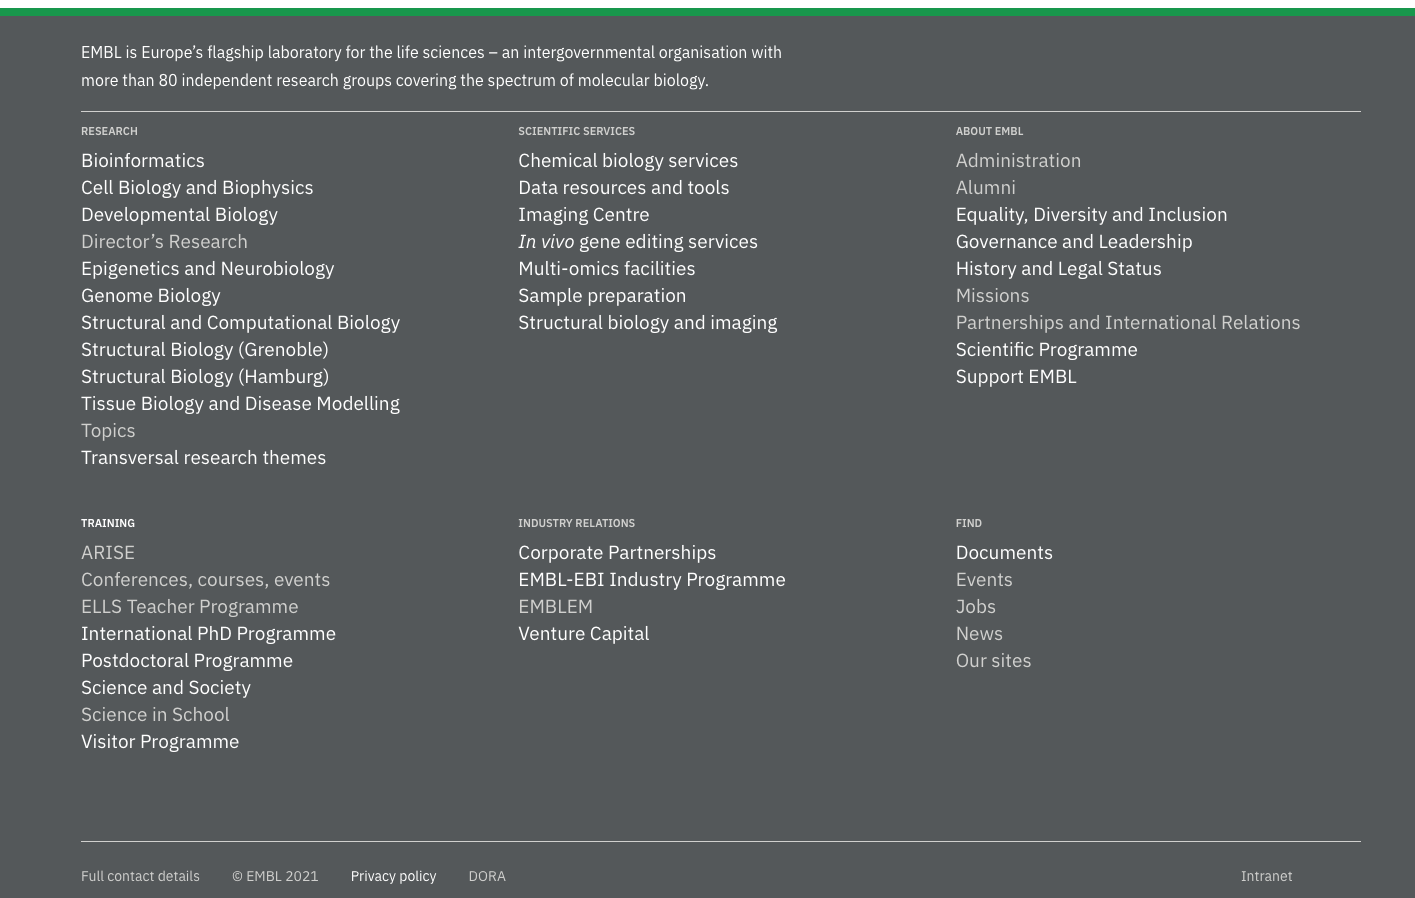Viewport: 1415px width, 898px height.
Task: Visit Science in School page
Action: [155, 714]
